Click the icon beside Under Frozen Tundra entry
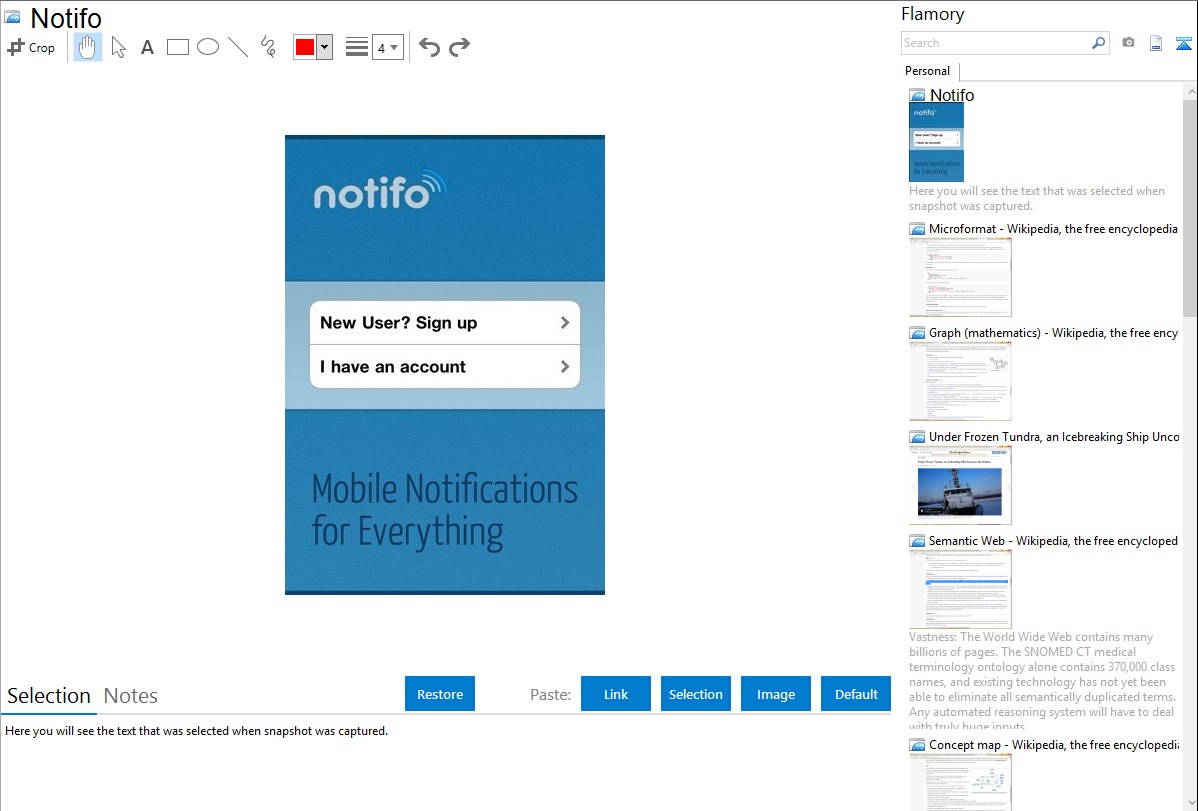This screenshot has width=1198, height=811. coord(917,436)
